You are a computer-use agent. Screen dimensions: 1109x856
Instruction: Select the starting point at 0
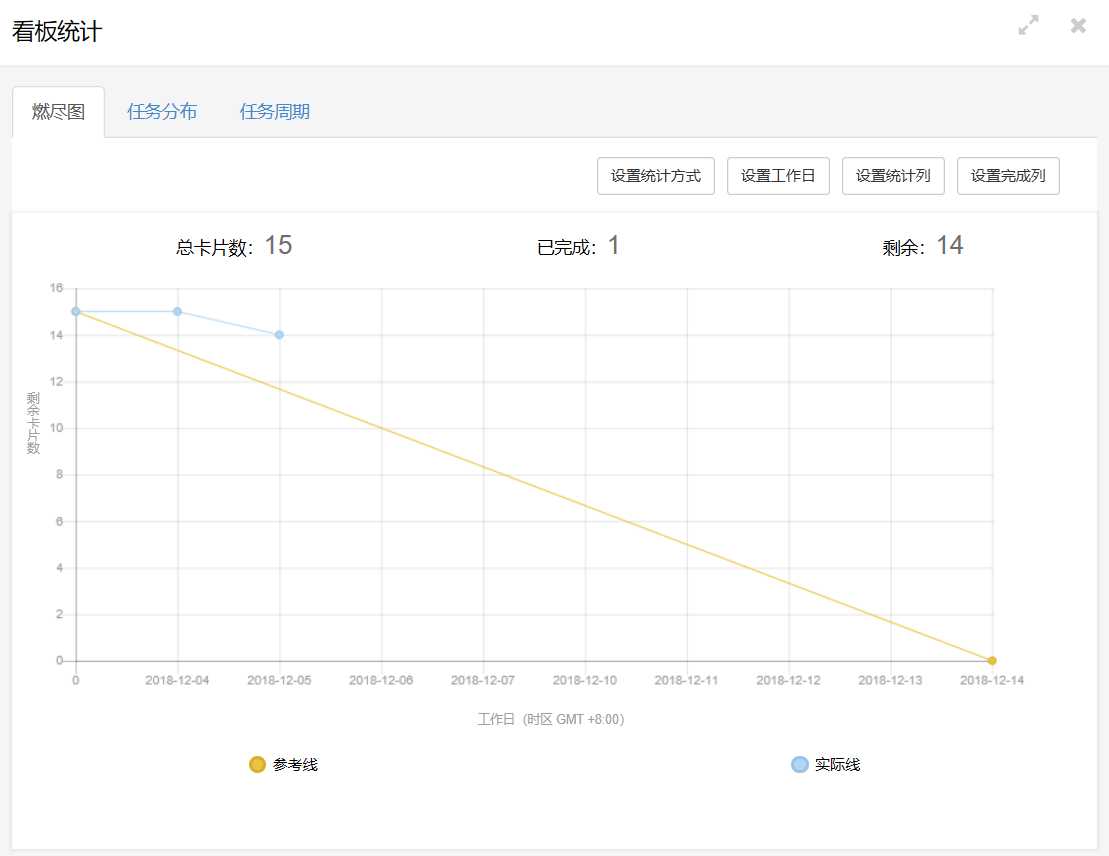pos(76,311)
